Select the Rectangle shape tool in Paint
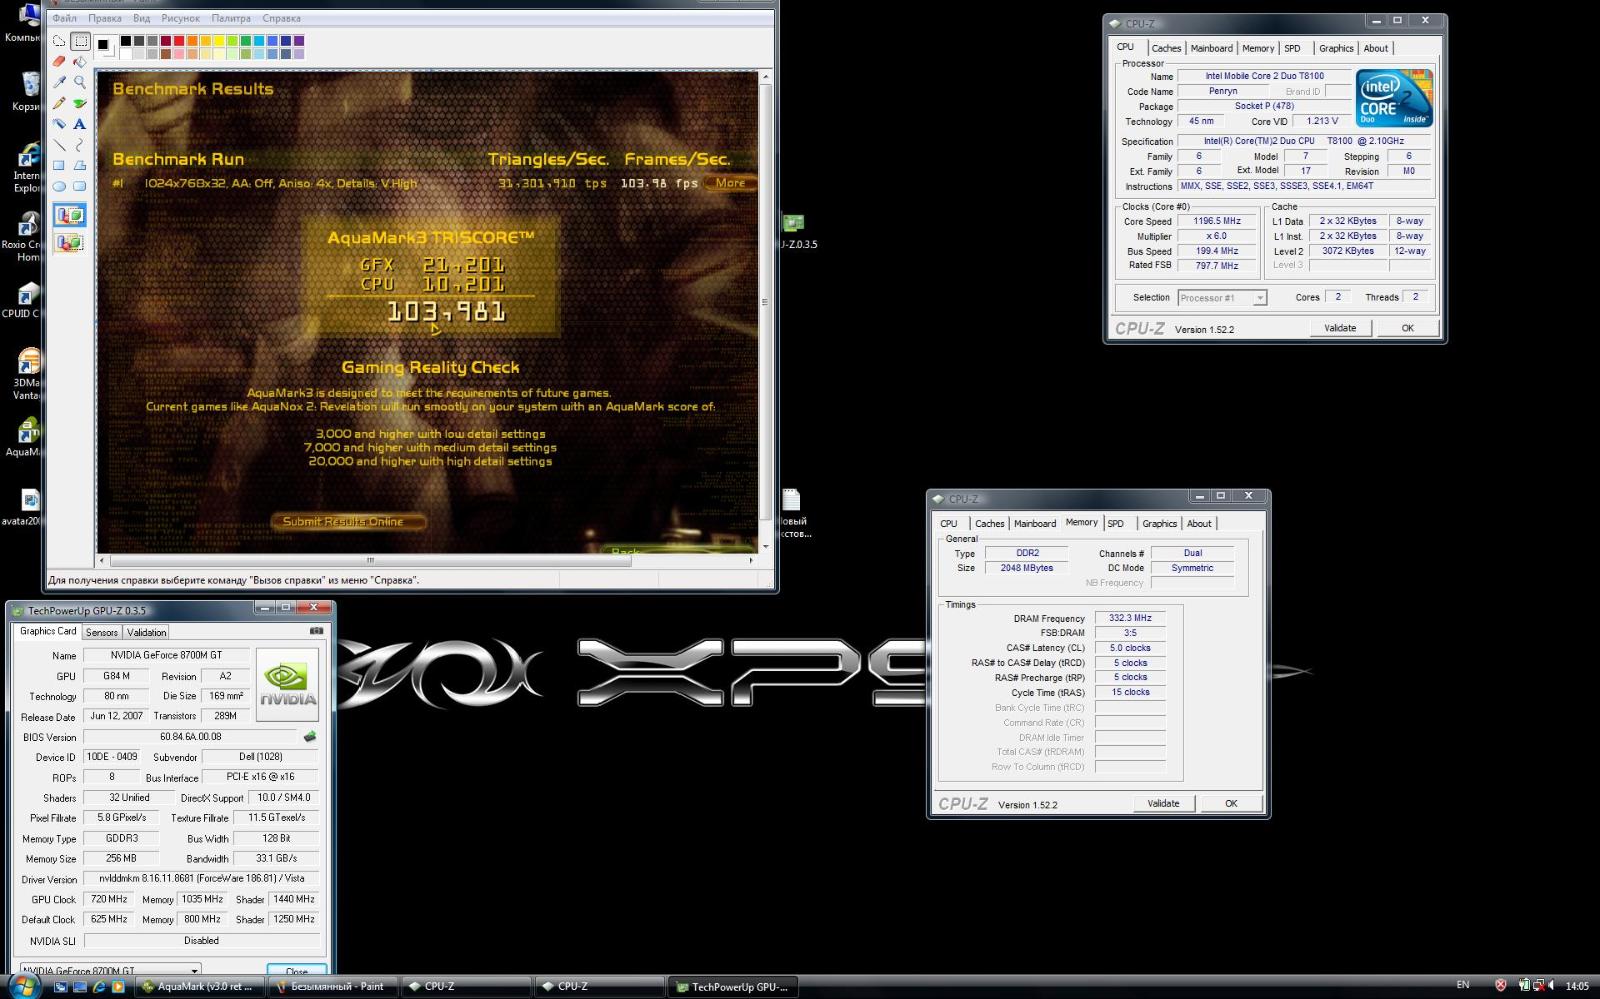This screenshot has height=999, width=1600. coord(59,165)
